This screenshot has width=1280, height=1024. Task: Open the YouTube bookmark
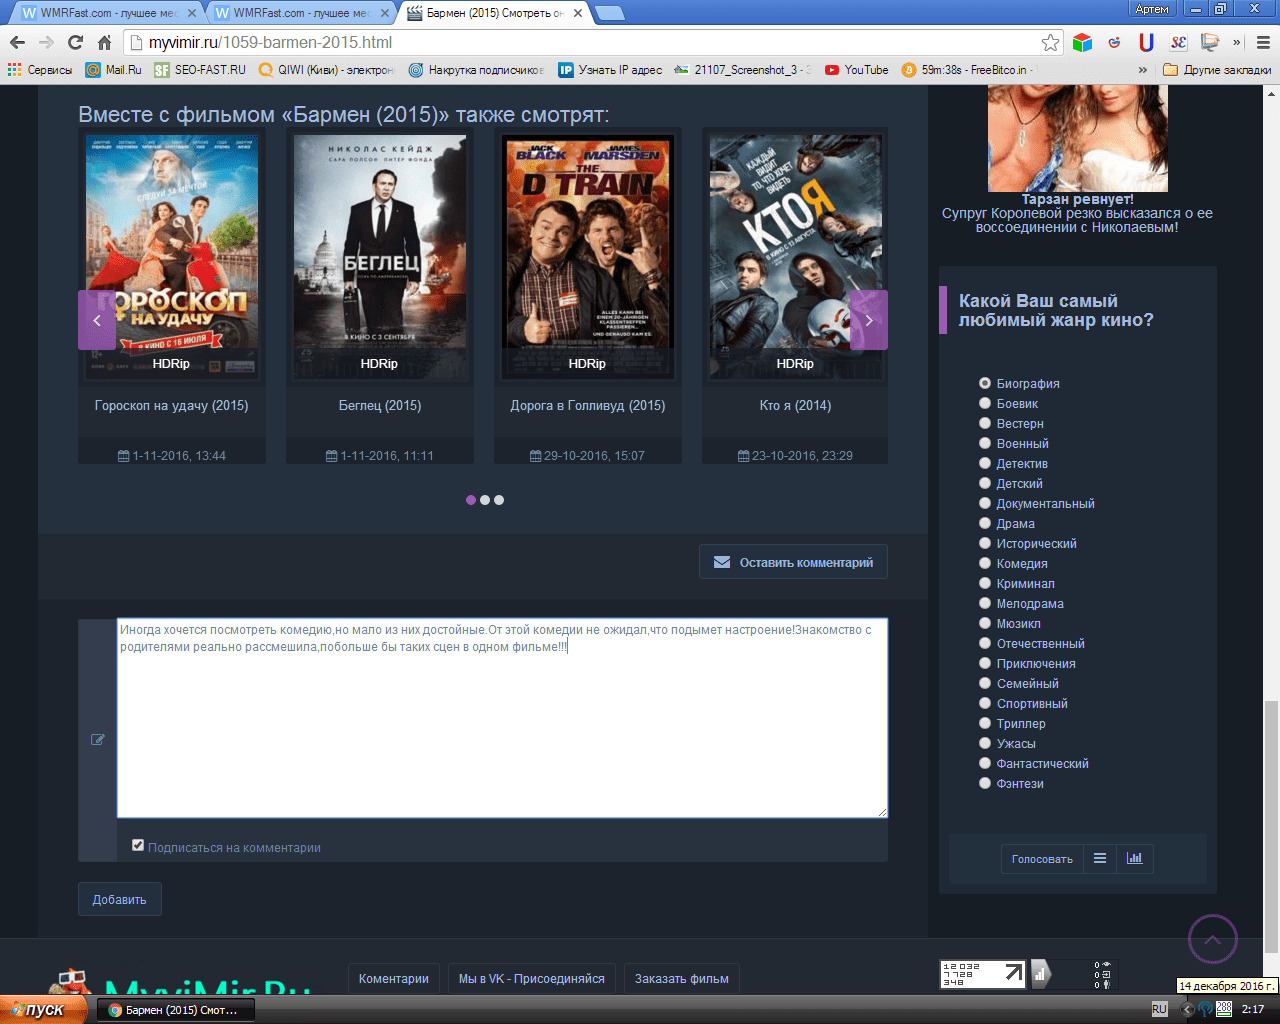click(x=856, y=70)
